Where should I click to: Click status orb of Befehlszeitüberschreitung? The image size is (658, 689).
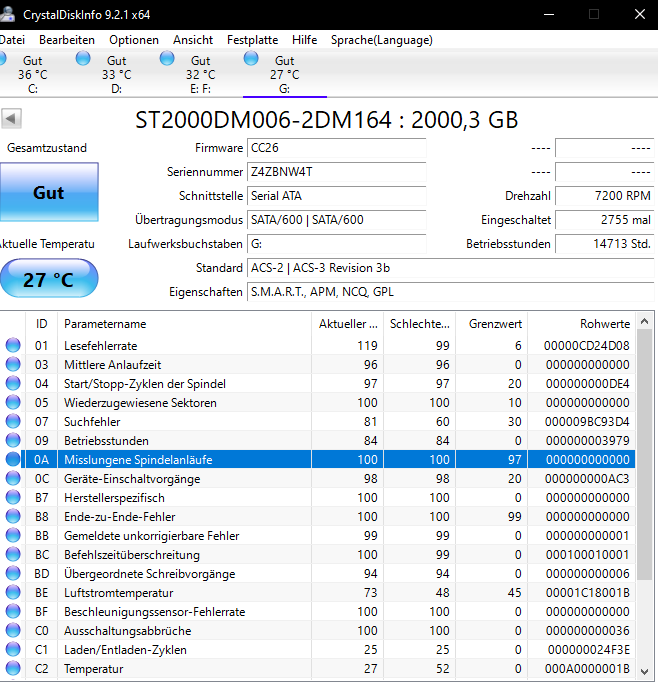13,554
